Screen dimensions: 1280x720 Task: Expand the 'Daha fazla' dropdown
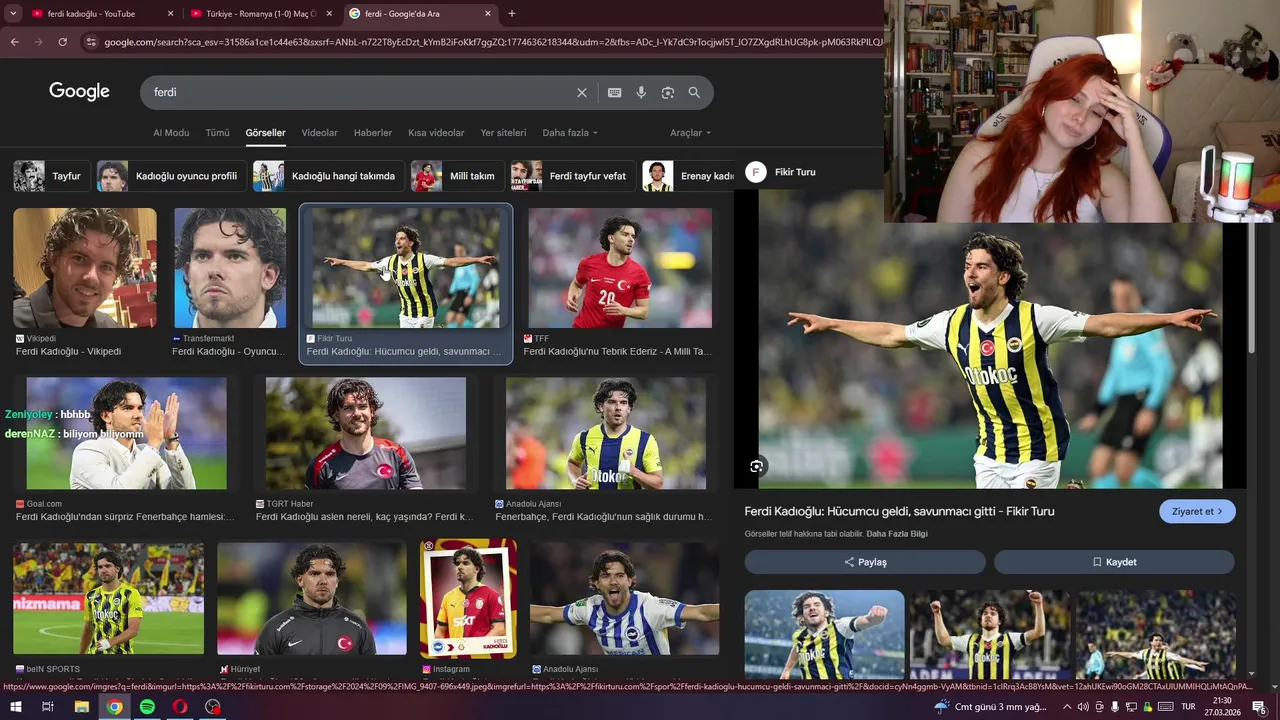[570, 133]
